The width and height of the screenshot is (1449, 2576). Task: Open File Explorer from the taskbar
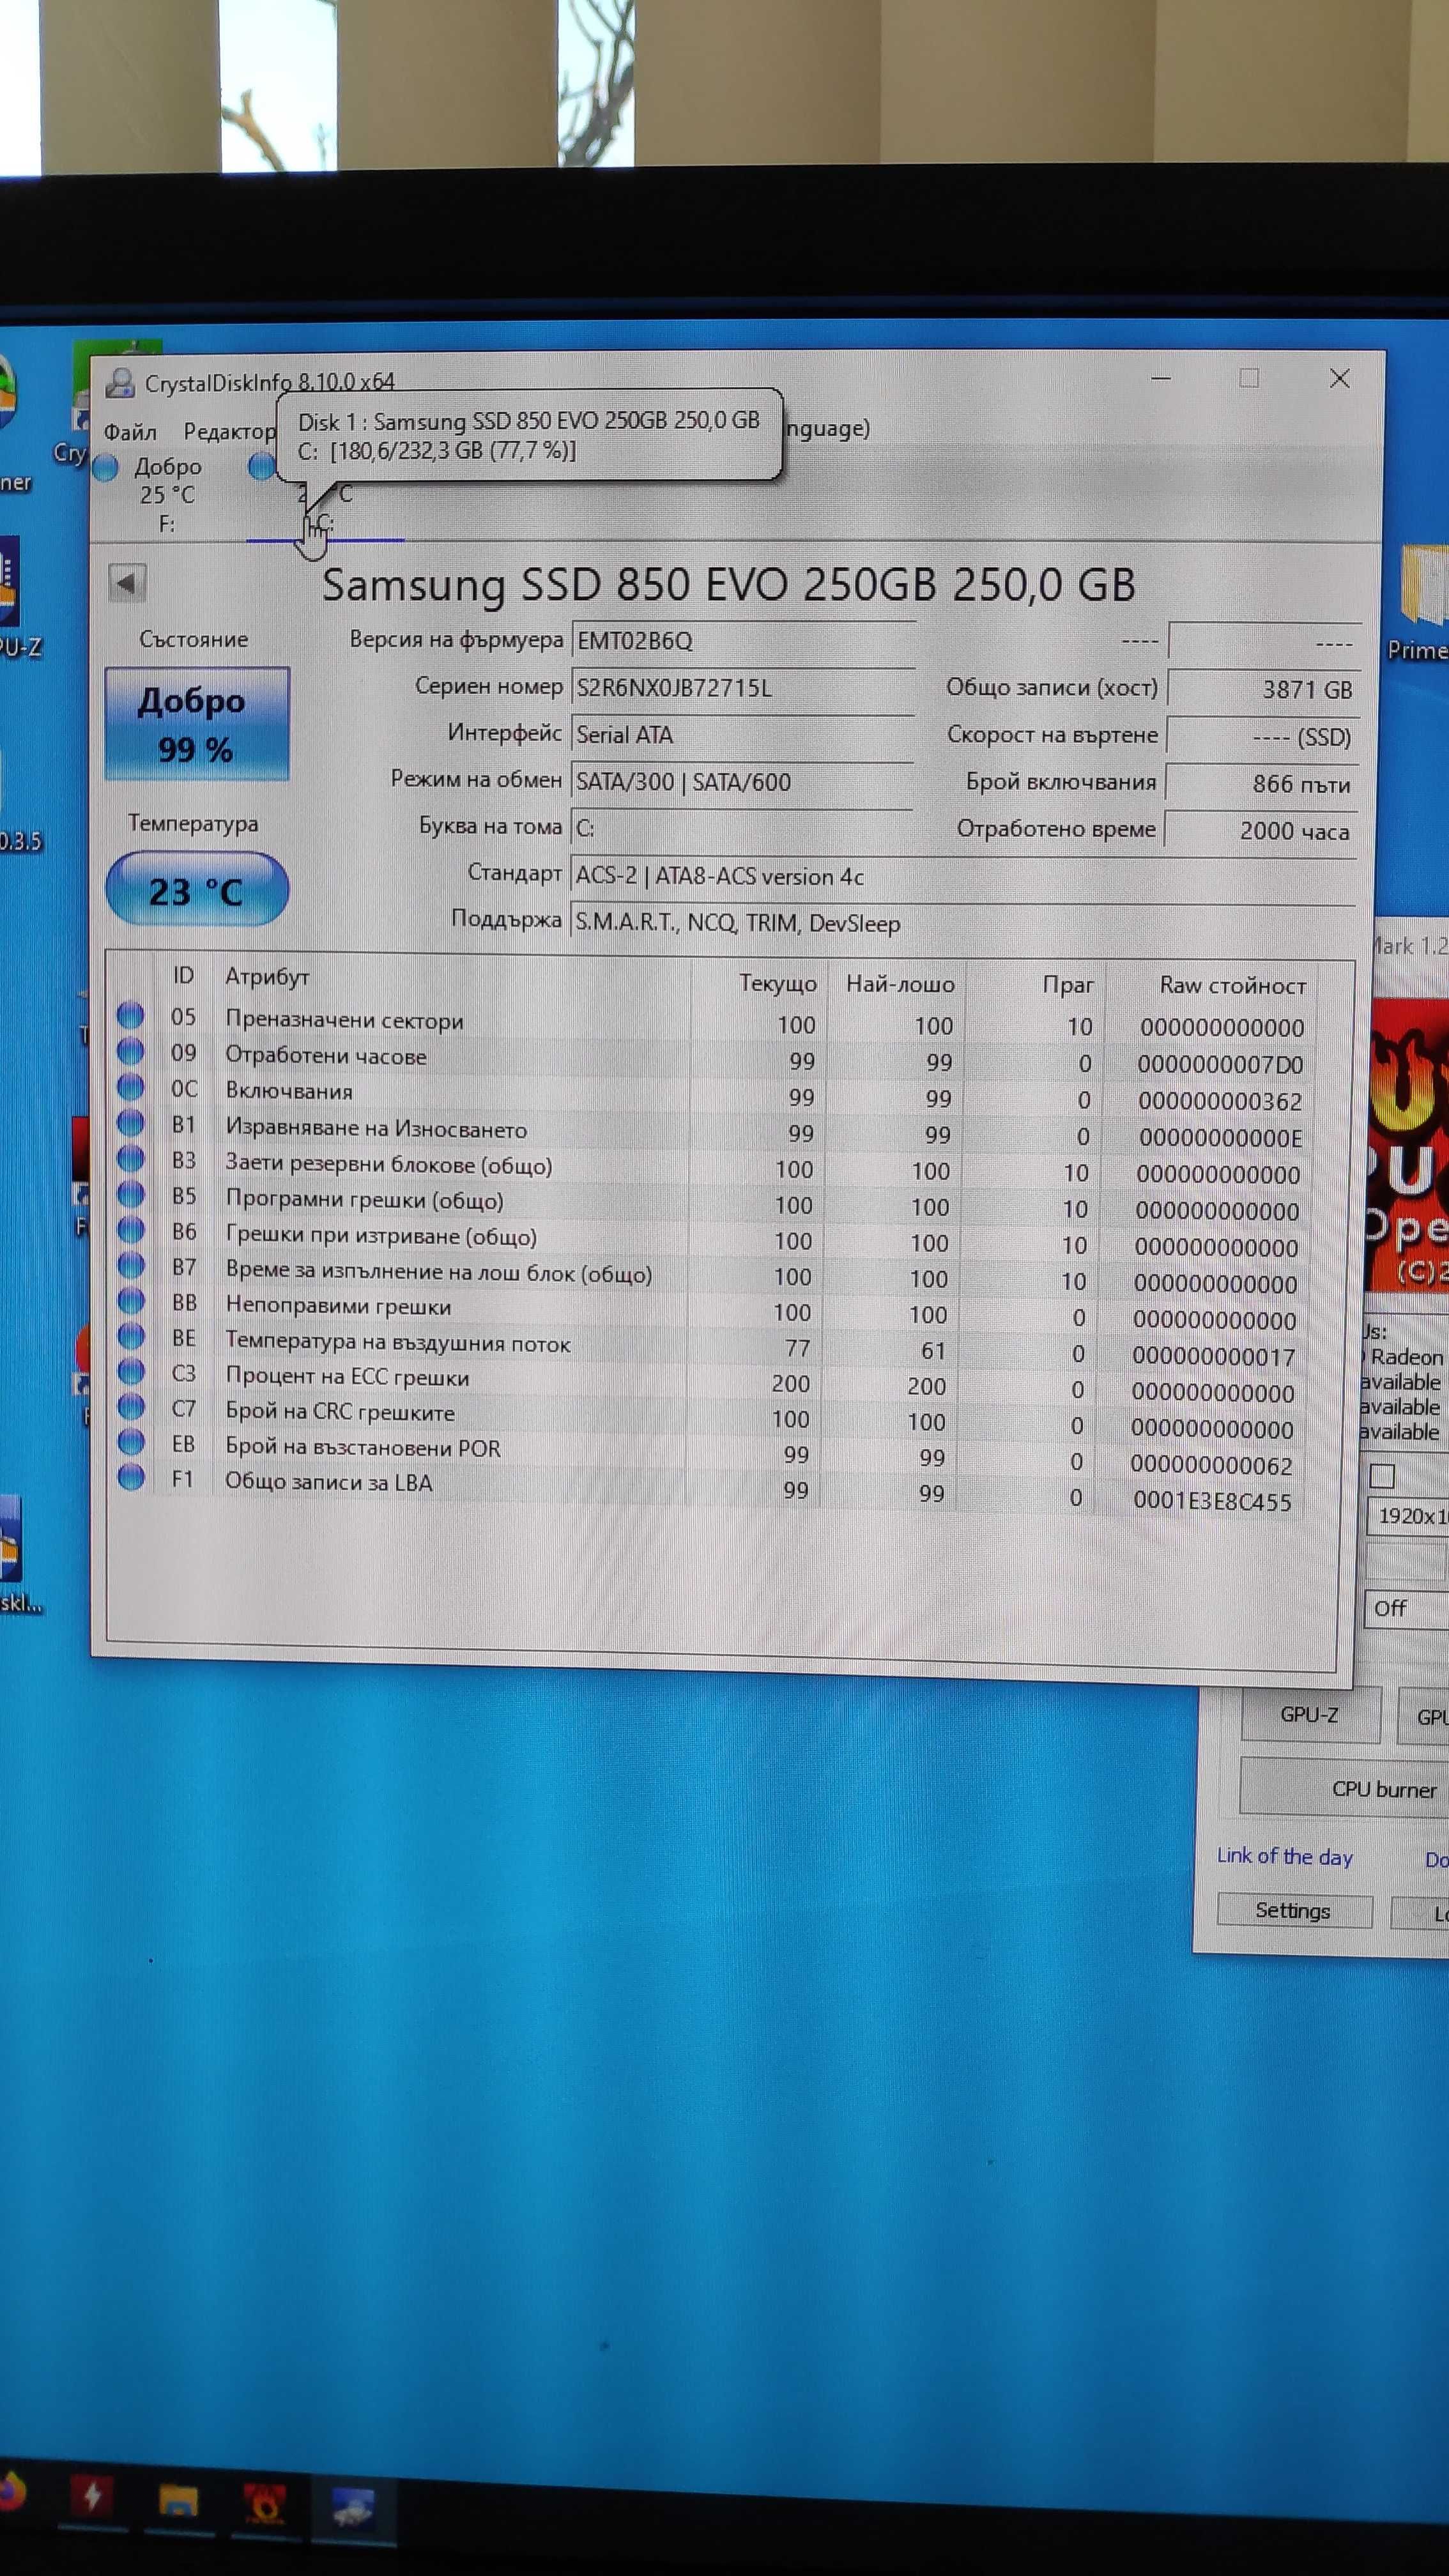(179, 2500)
